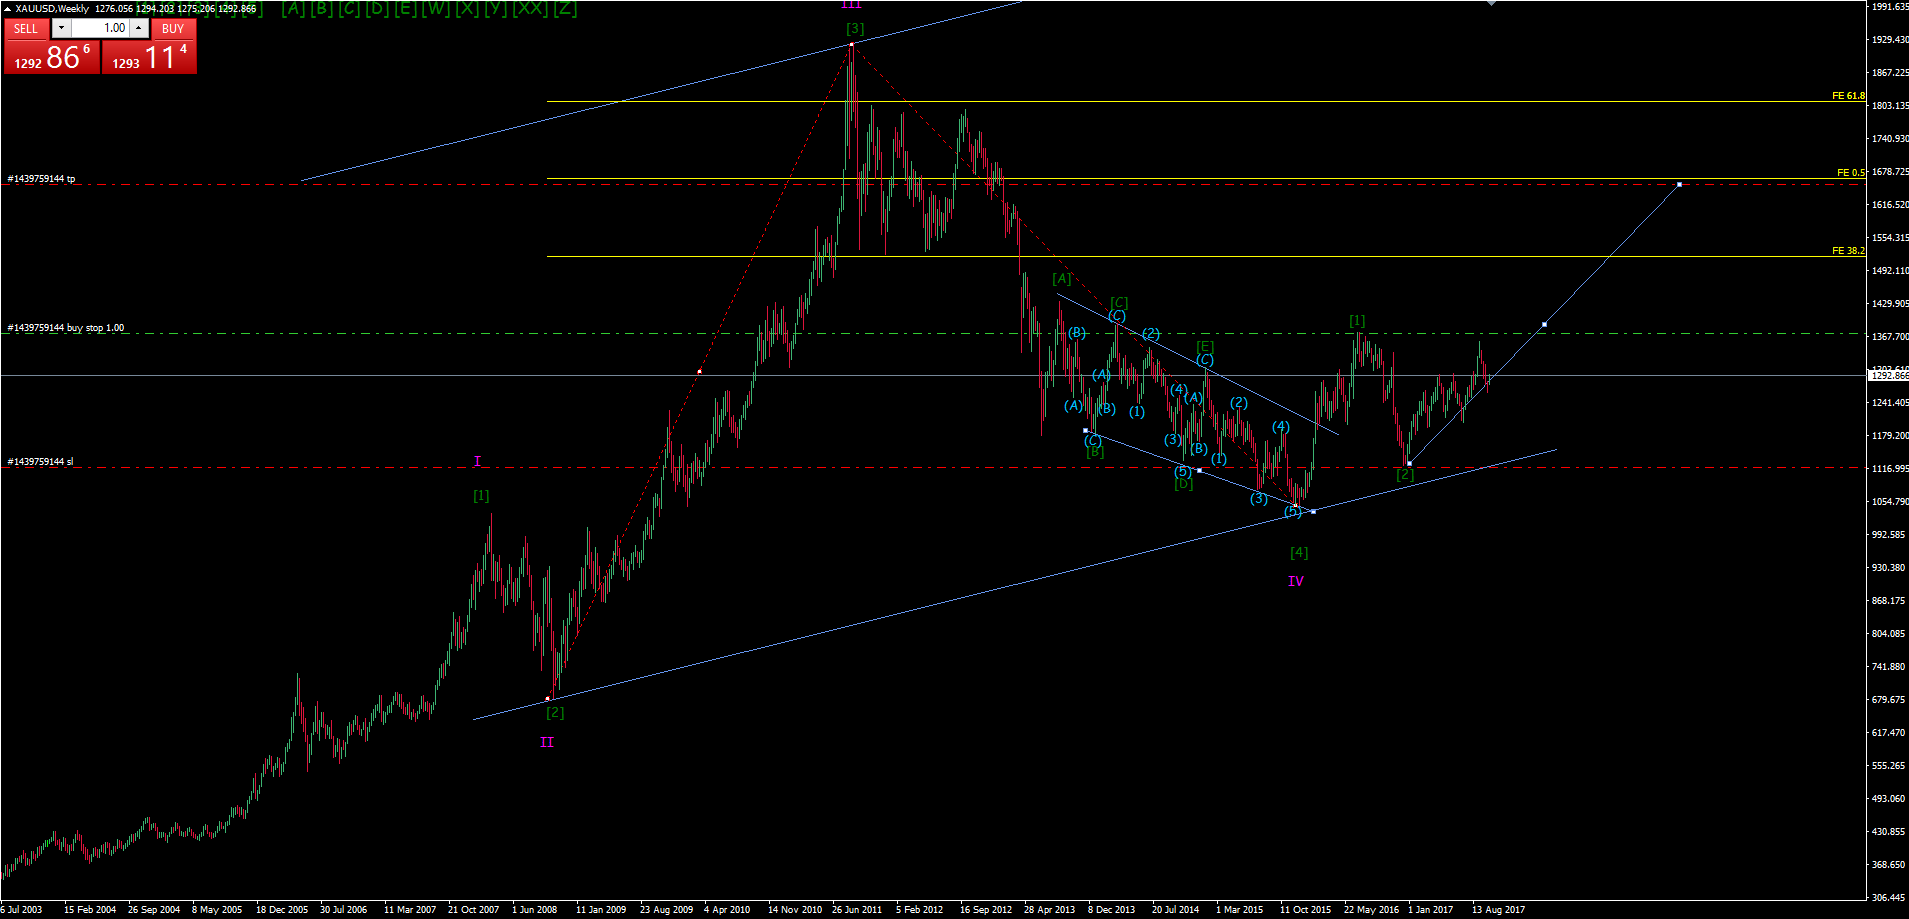
Task: Click the BUY button
Action: pos(173,28)
